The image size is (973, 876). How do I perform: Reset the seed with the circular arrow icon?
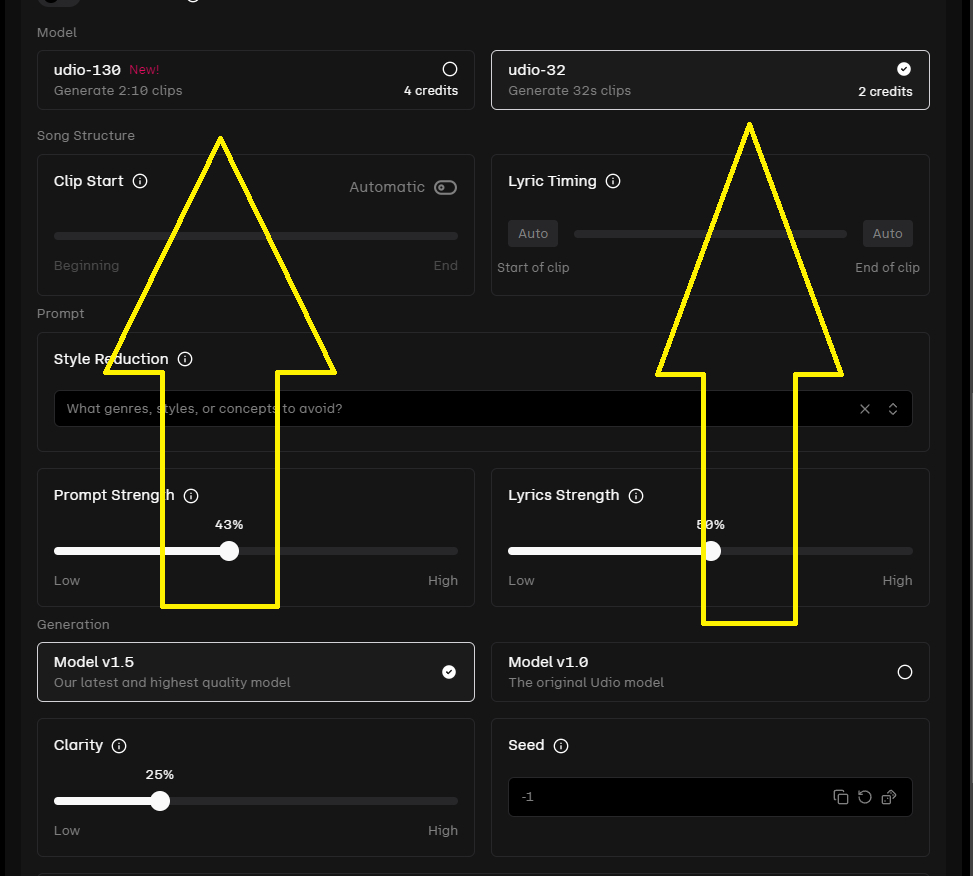865,797
